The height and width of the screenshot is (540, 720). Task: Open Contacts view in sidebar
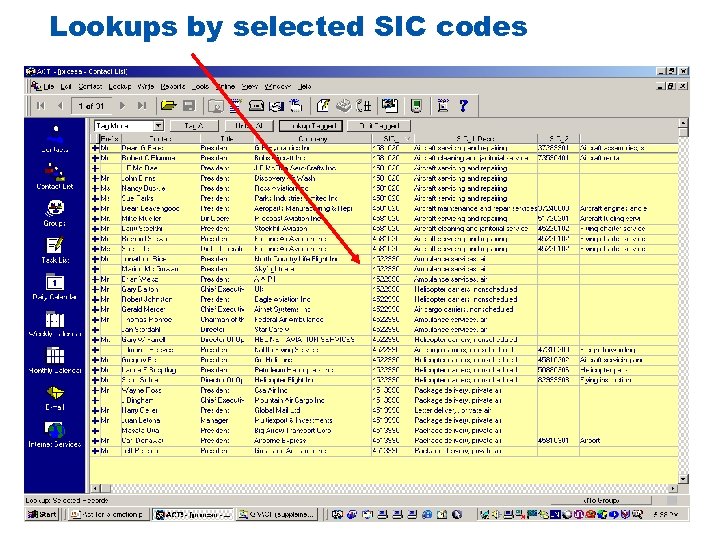tap(55, 139)
